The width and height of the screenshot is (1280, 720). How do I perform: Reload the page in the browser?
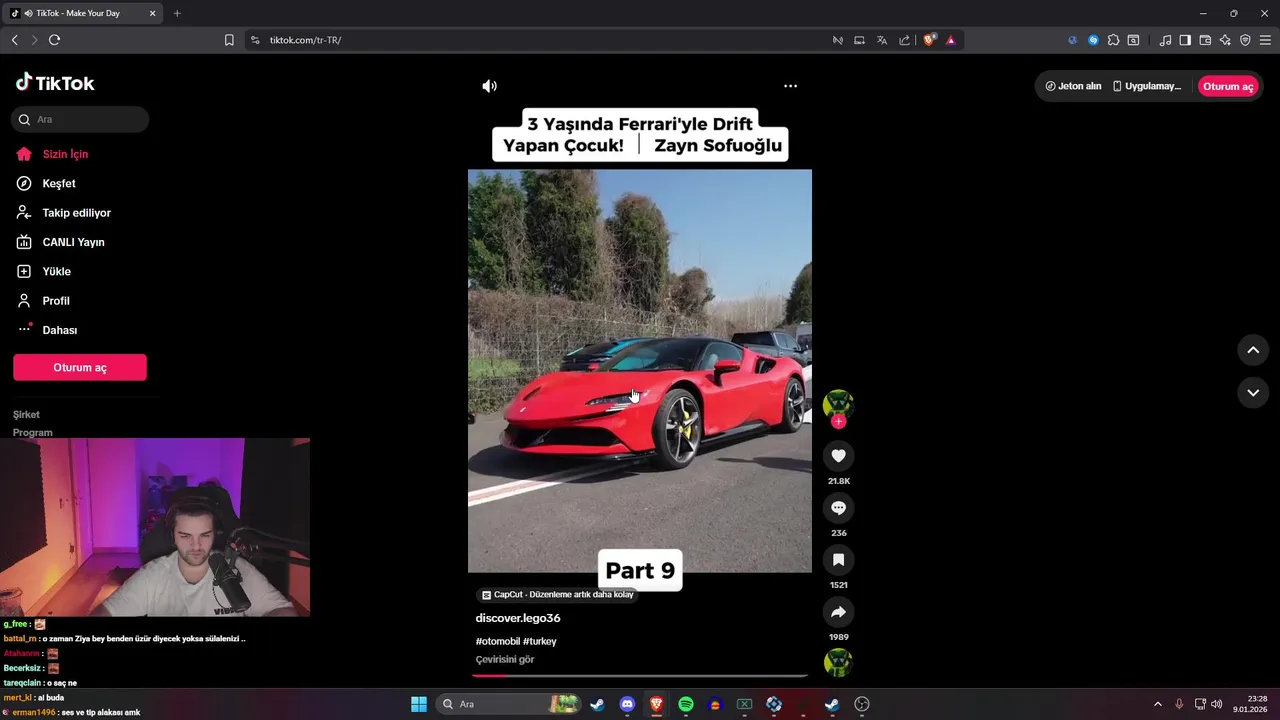(x=54, y=40)
